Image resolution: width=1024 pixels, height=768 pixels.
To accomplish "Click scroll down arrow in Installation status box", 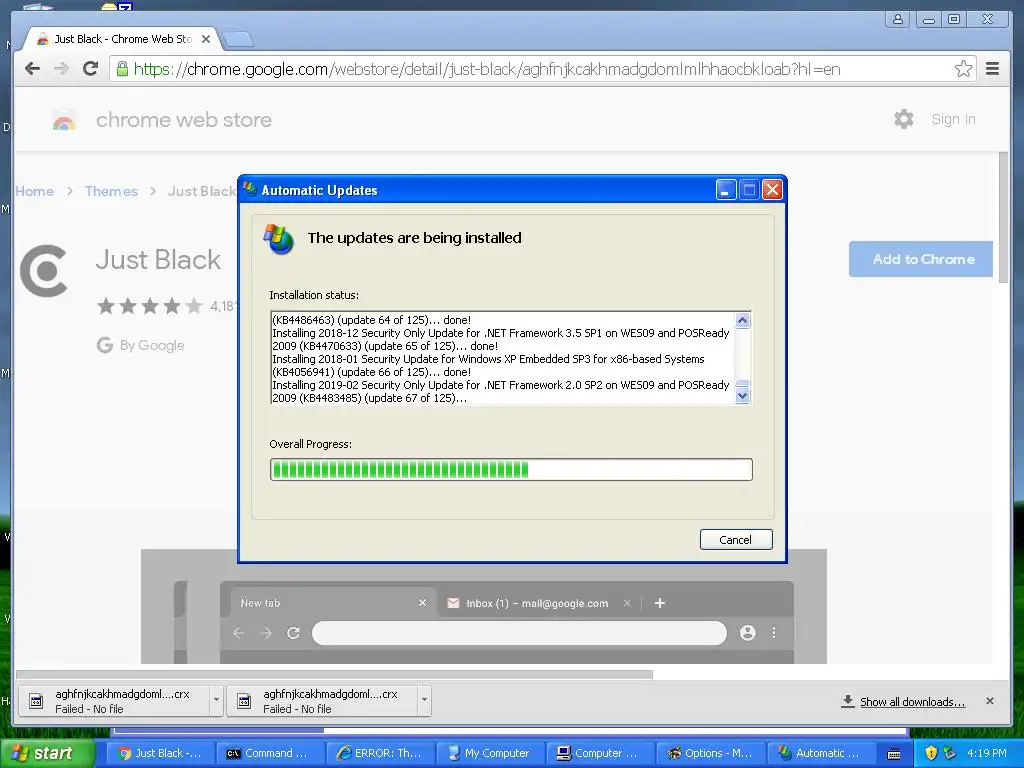I will tap(743, 396).
